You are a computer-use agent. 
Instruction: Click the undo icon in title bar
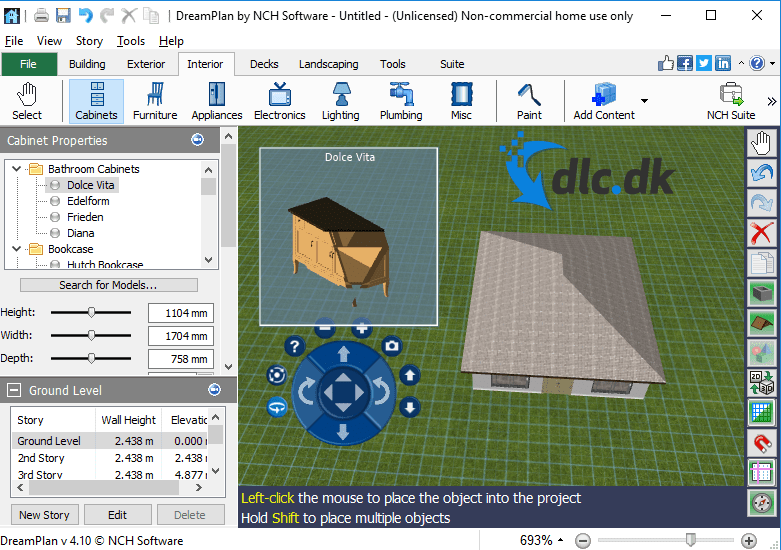(85, 16)
